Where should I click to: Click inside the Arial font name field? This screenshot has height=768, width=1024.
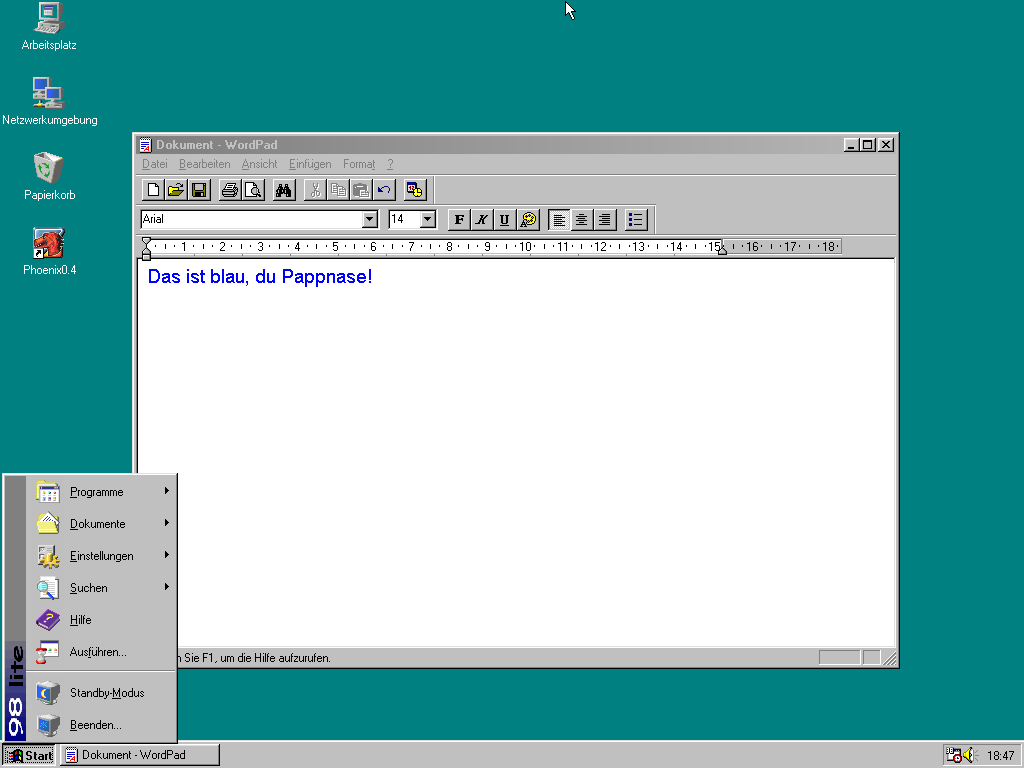click(251, 219)
